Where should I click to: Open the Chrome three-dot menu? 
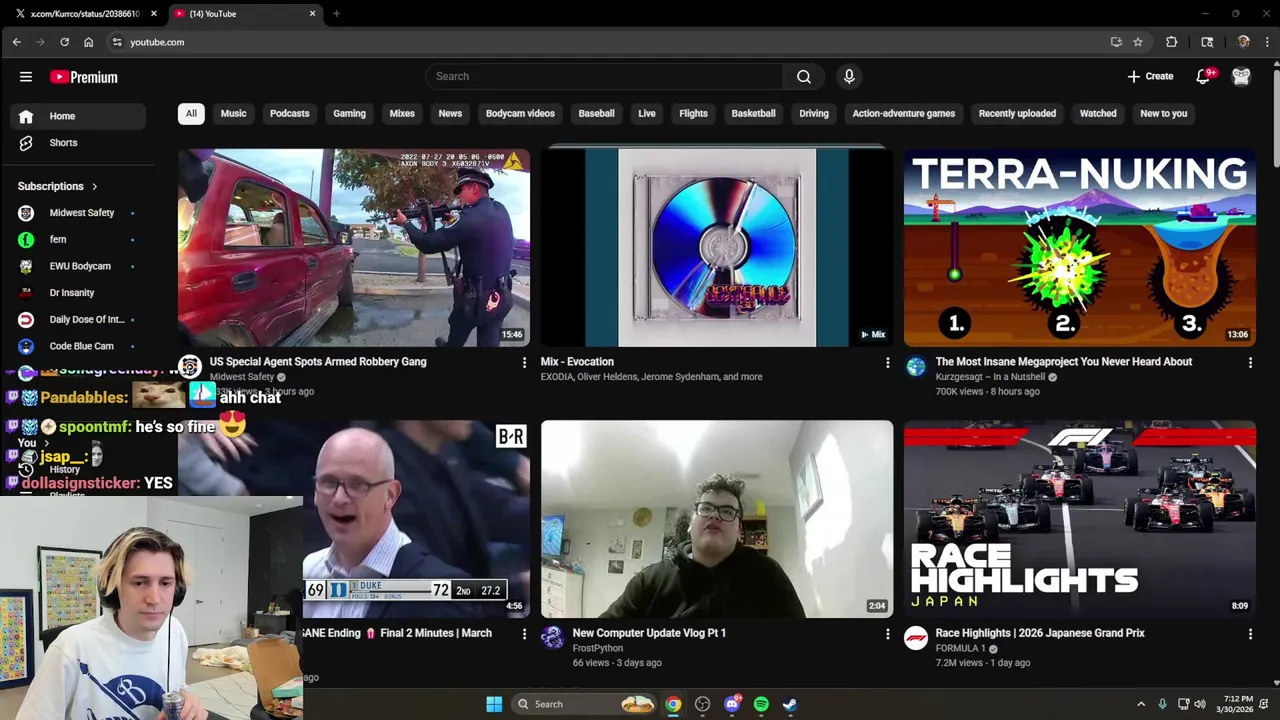coord(1267,42)
